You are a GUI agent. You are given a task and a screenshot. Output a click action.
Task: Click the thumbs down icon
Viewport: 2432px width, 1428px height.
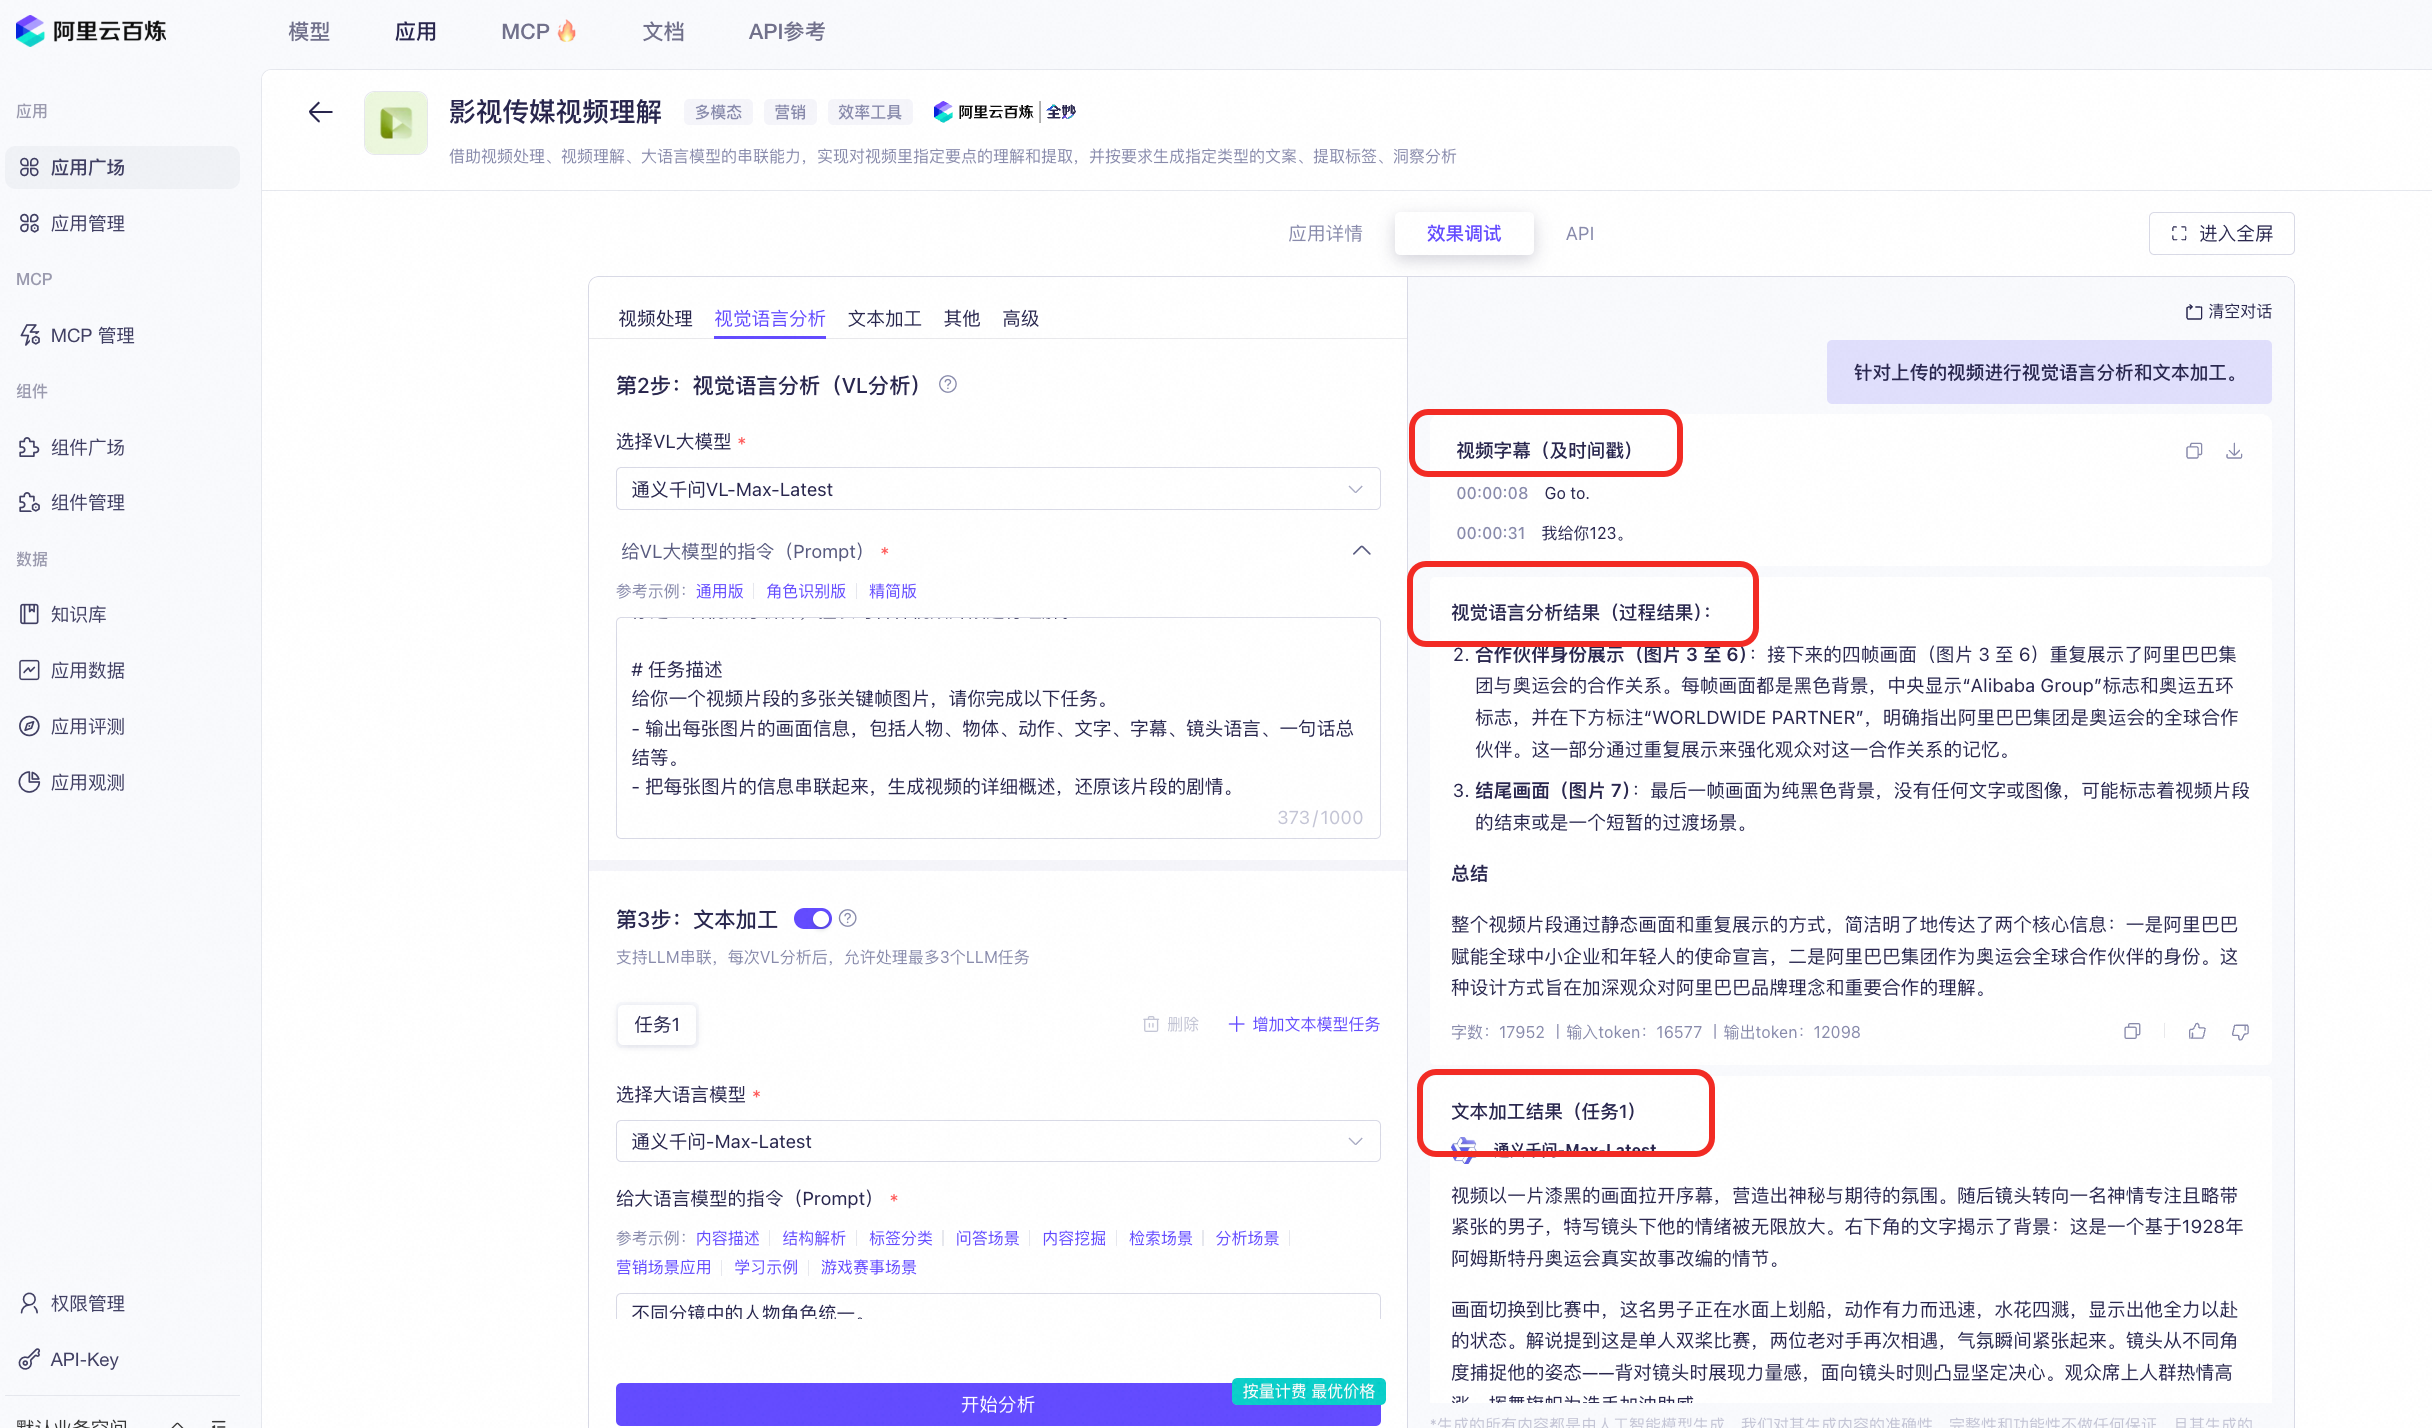point(2240,1031)
